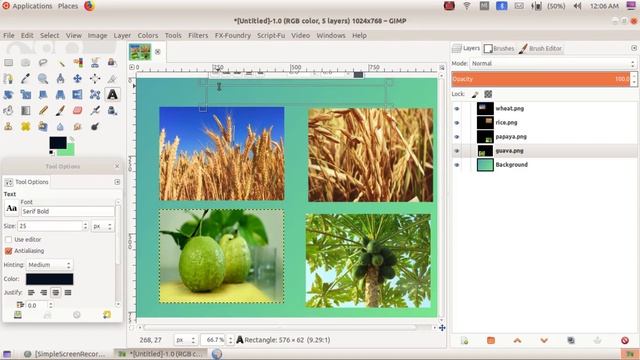
Task: Select the Text tool
Action: pos(112,95)
